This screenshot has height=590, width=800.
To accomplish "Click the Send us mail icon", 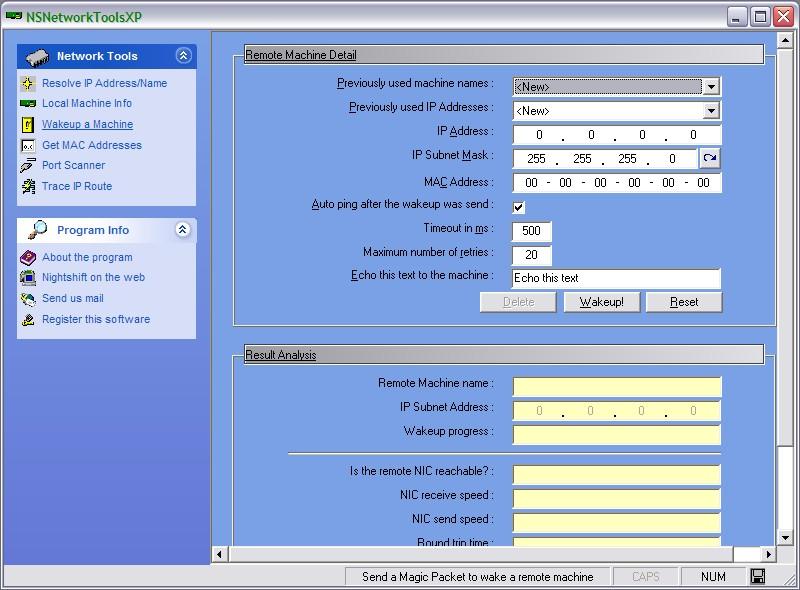I will pos(28,299).
